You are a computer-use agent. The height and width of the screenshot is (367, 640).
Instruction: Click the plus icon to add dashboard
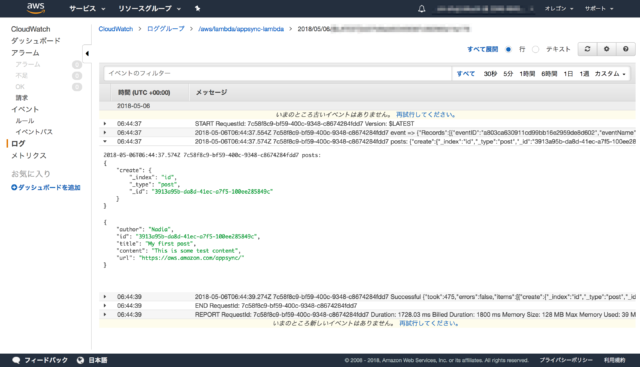tap(14, 187)
